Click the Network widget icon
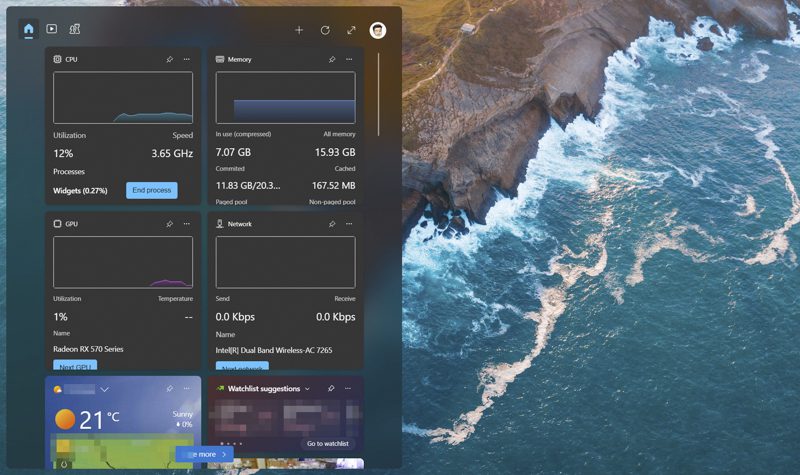 pyautogui.click(x=220, y=223)
